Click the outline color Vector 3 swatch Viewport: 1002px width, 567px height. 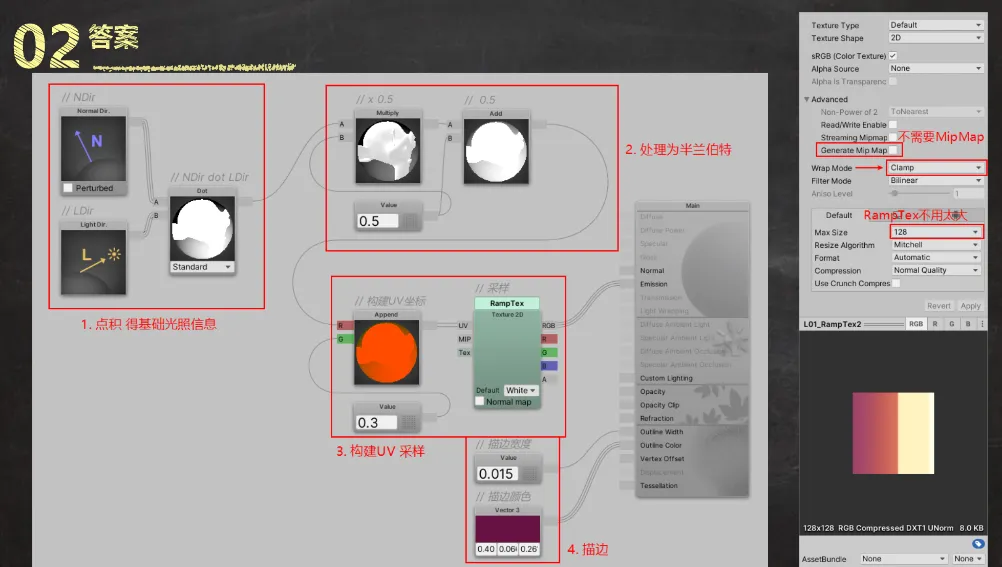(x=507, y=529)
